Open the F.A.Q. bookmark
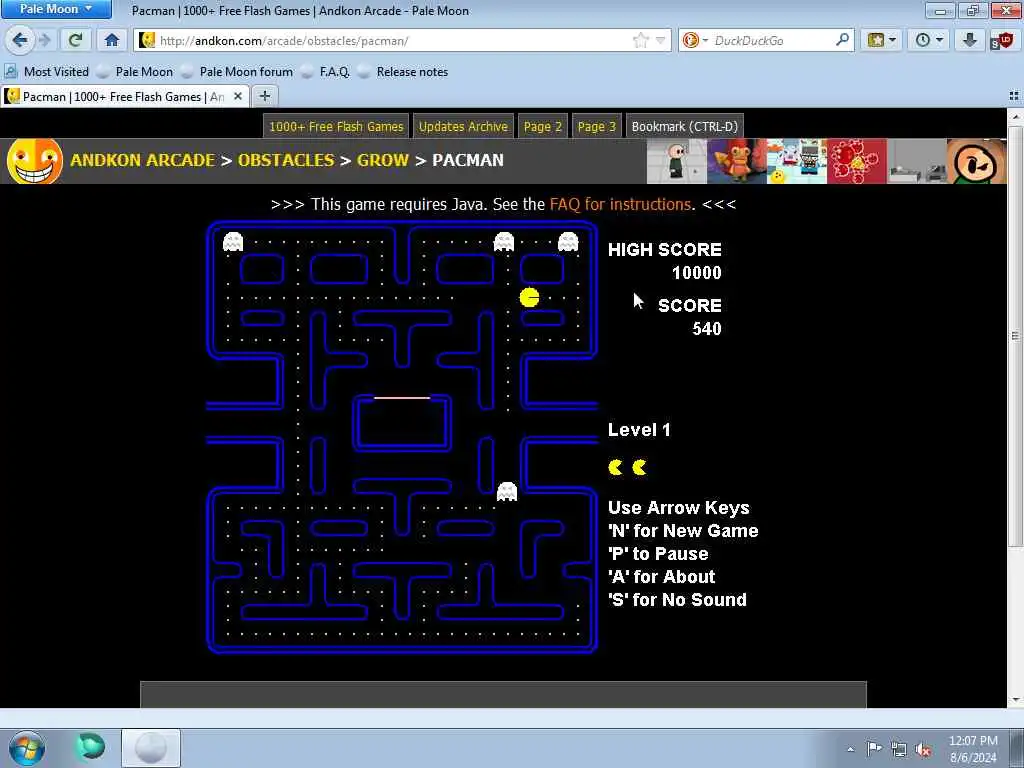Image resolution: width=1024 pixels, height=768 pixels. click(x=325, y=72)
